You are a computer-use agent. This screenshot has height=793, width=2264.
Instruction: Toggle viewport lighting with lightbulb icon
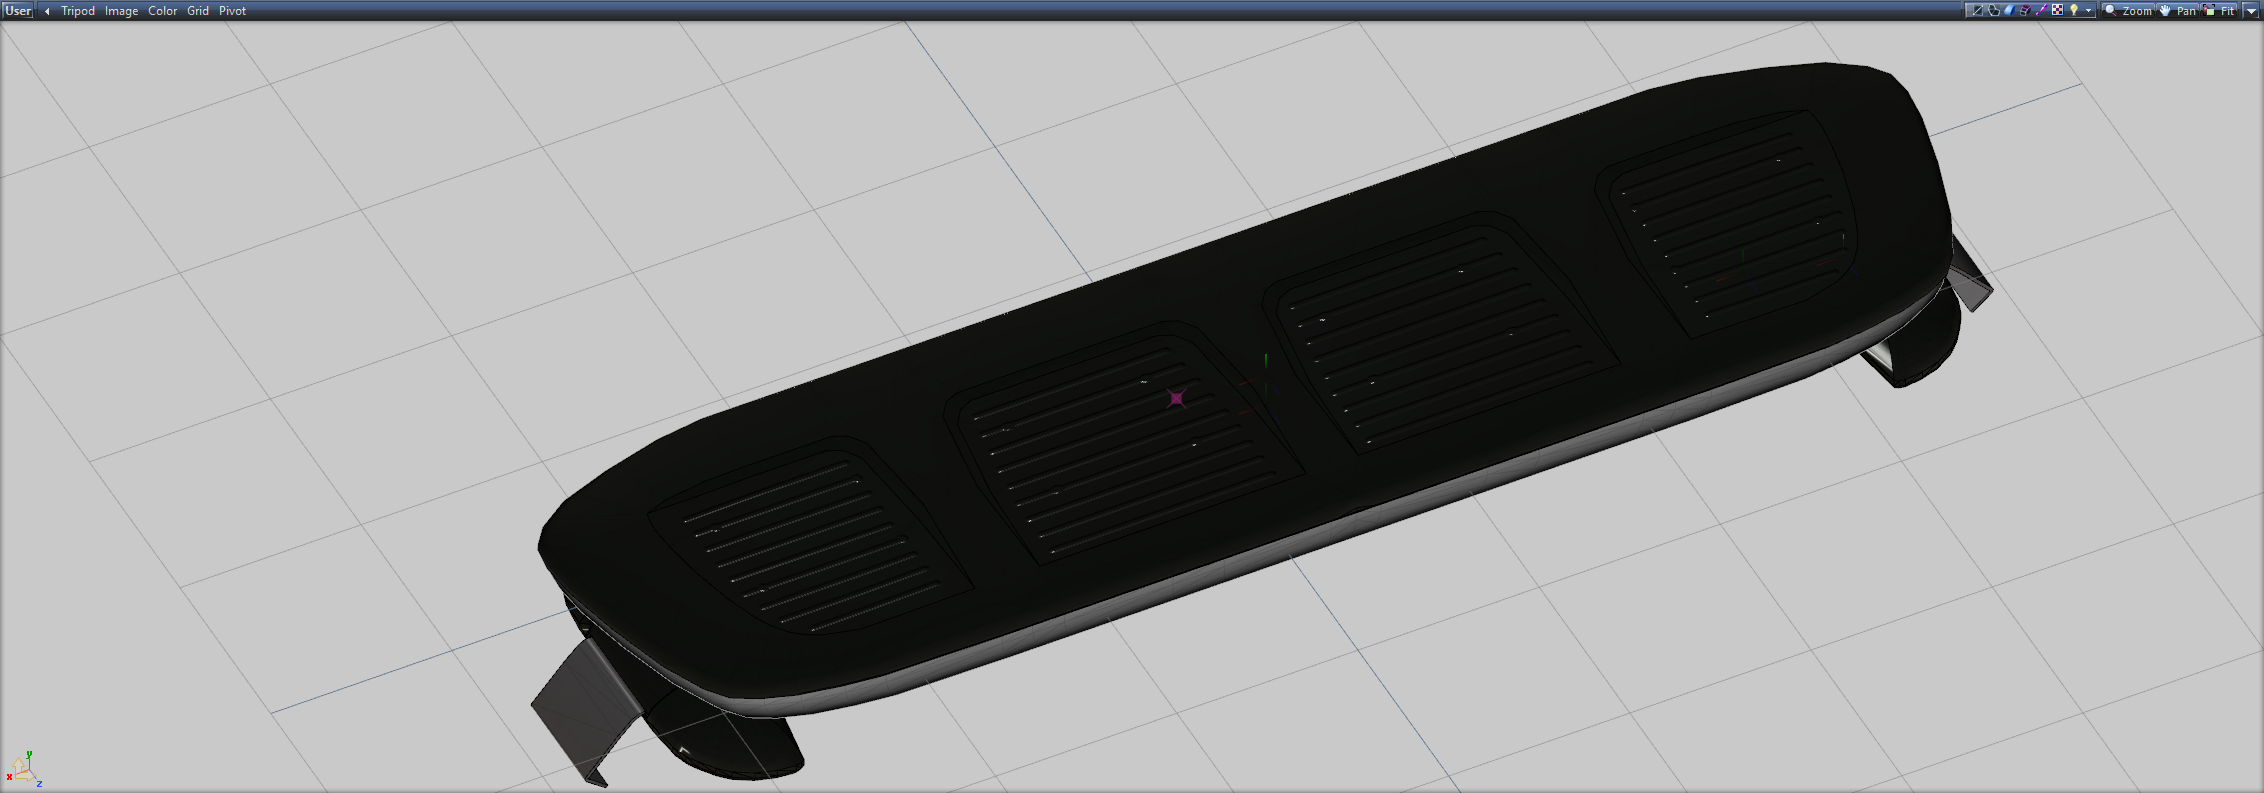click(x=2074, y=10)
